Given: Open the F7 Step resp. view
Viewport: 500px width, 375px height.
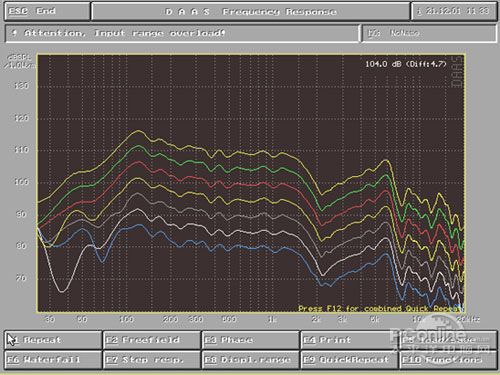Looking at the screenshot, I should tap(152, 360).
